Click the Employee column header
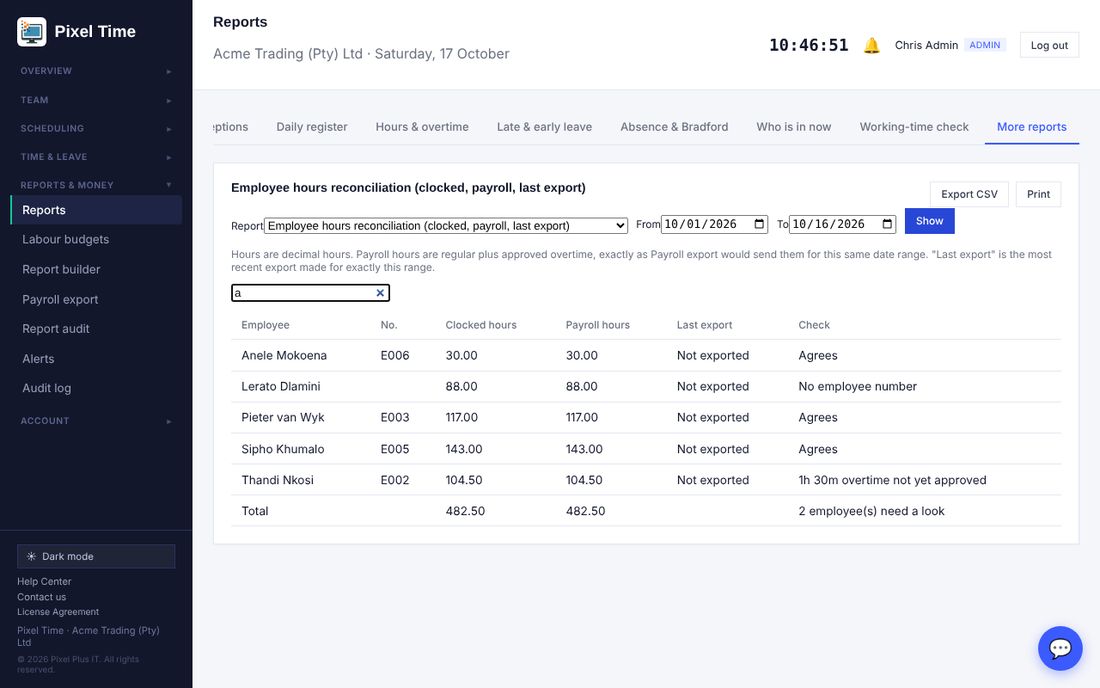Screen dimensions: 1100x688 [265, 325]
